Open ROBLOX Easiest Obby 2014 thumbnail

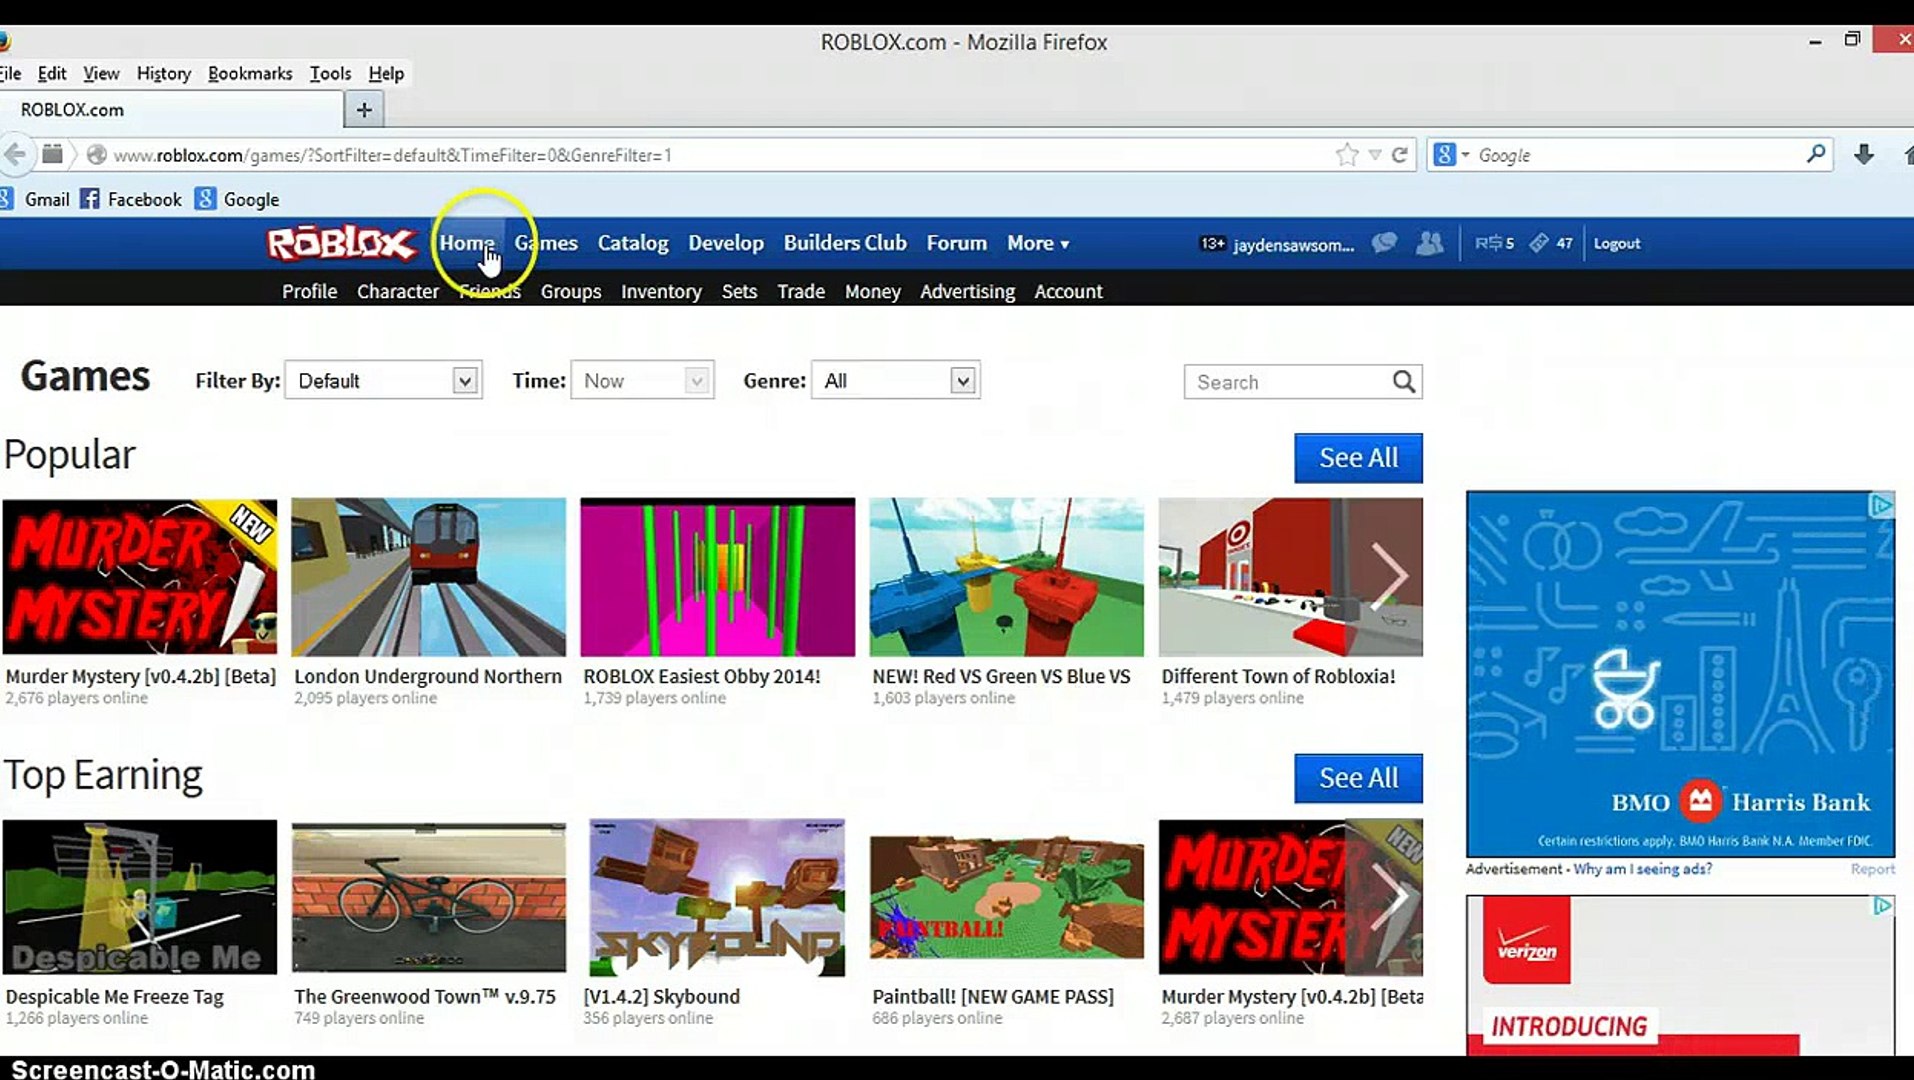pyautogui.click(x=717, y=577)
